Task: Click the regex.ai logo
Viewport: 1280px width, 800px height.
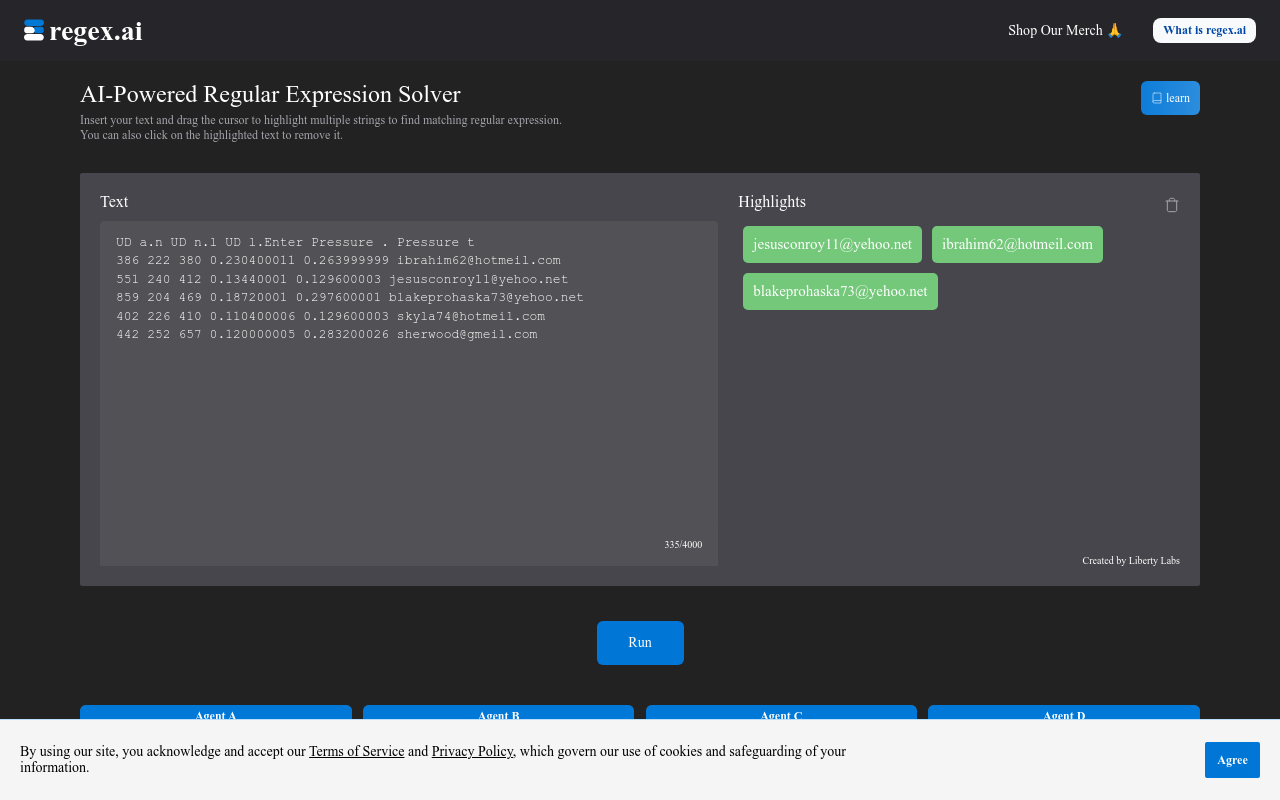Action: click(83, 31)
